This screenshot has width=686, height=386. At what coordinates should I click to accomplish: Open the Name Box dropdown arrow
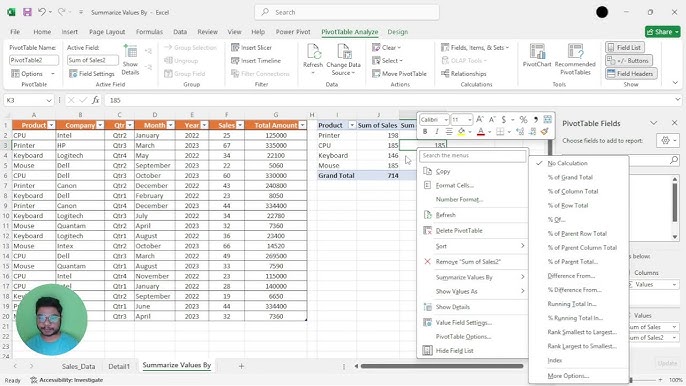[x=49, y=100]
